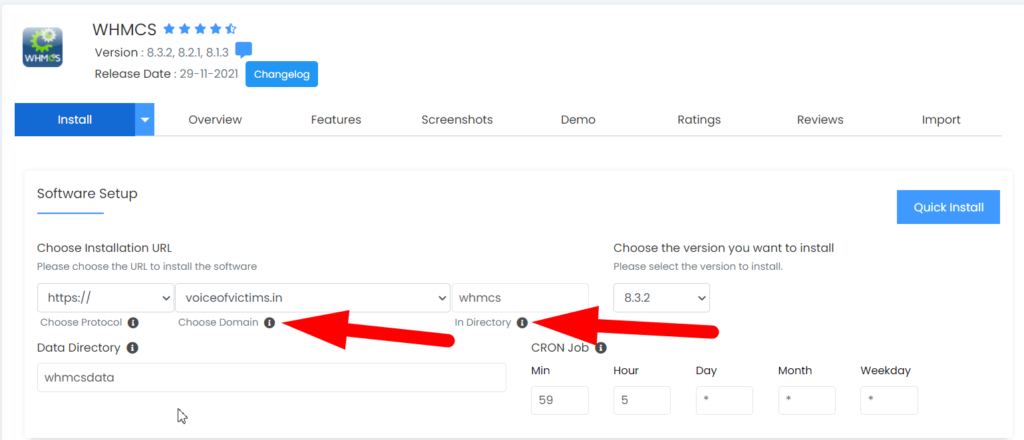Expand the Install tab dropdown arrow
1024x440 pixels.
(x=145, y=119)
